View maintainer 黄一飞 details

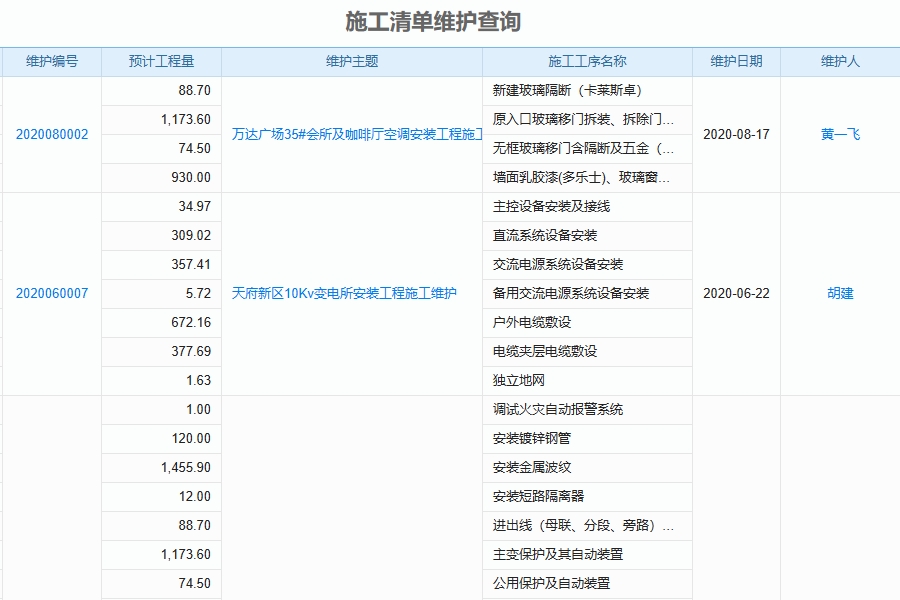[x=838, y=133]
